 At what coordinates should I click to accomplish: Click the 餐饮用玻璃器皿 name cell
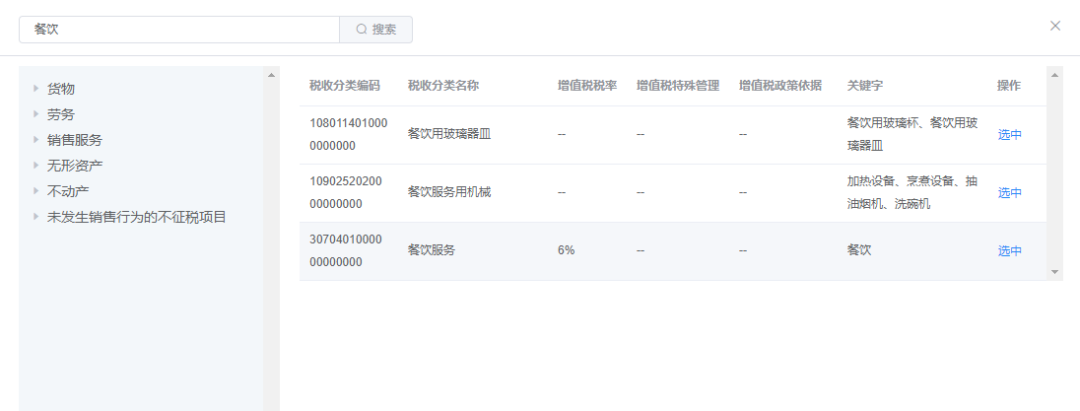pos(448,135)
